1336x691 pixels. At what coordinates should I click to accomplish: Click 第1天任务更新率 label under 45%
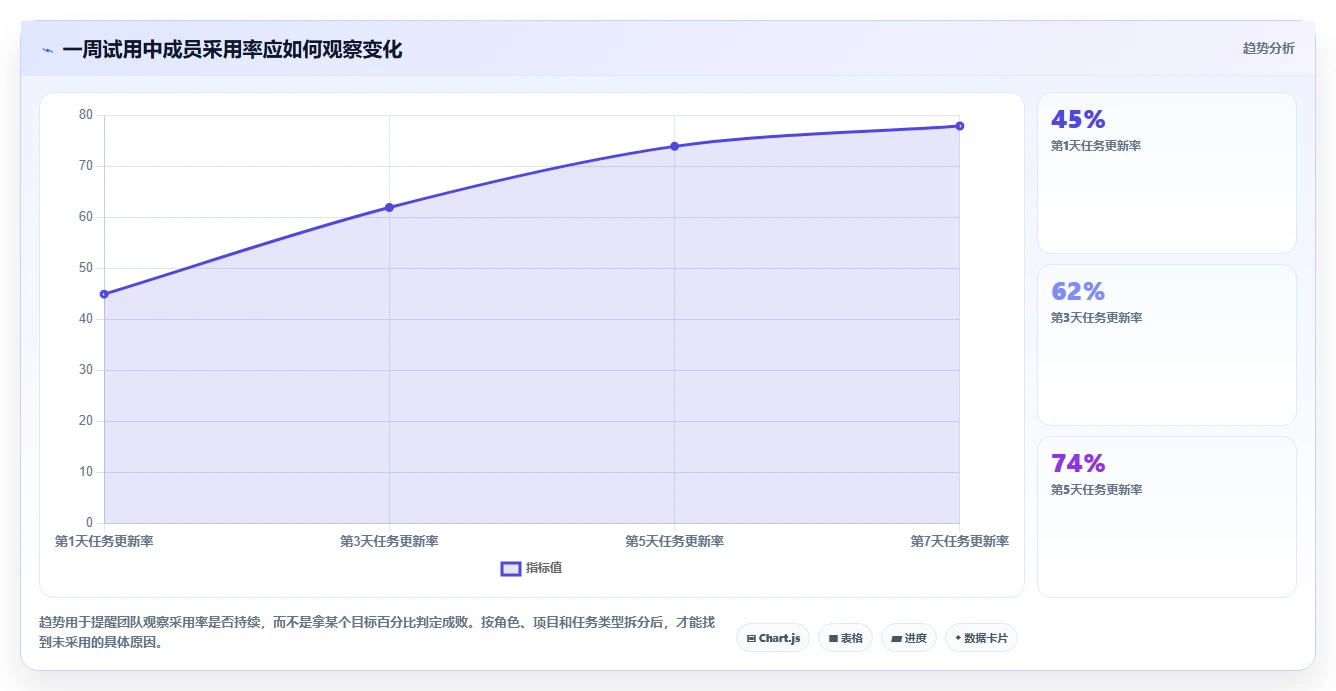1096,146
